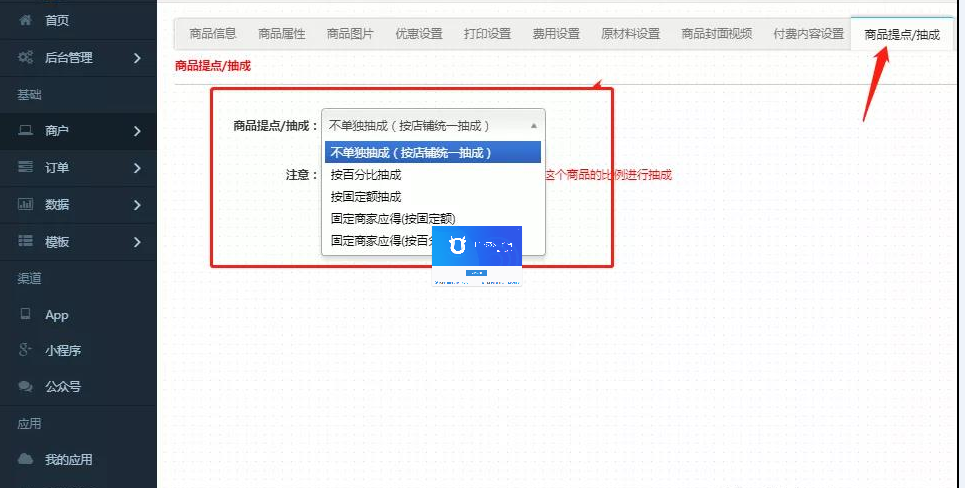Screen dimensions: 965x488
Task: Open 小程序 channel label
Action: (x=63, y=351)
